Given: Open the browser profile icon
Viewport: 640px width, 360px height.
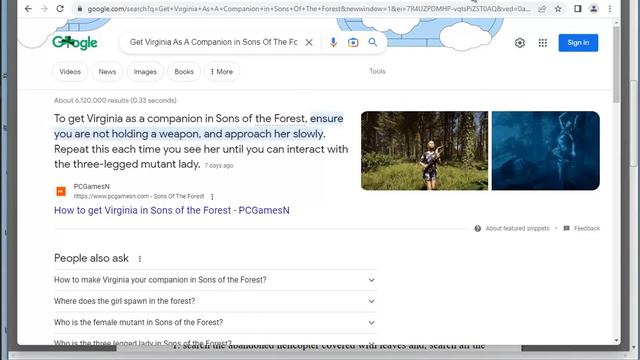Looking at the screenshot, I should pos(594,9).
